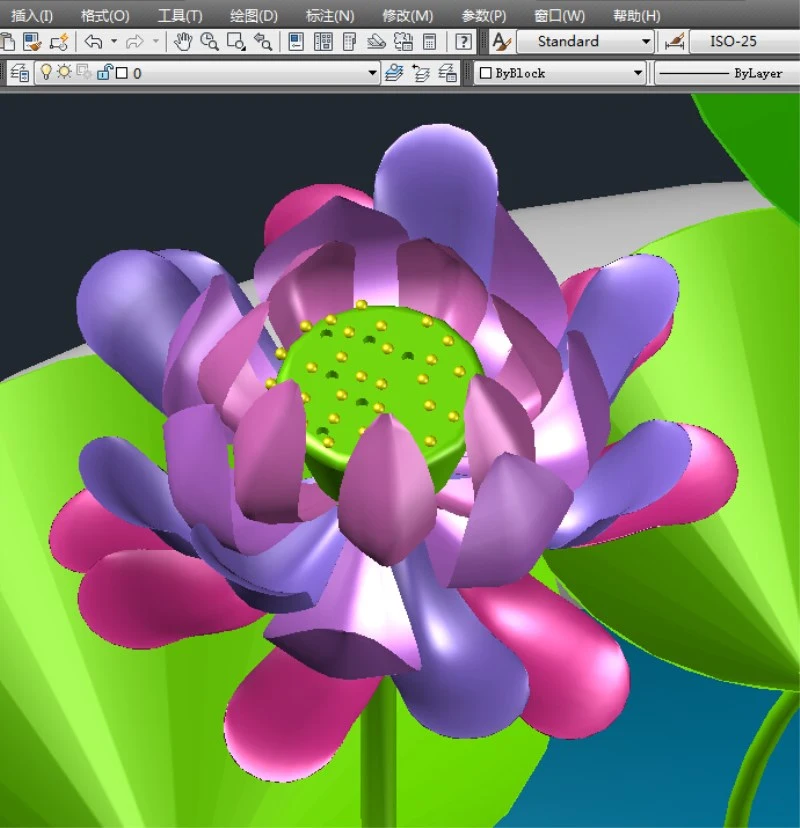Expand the Undo history dropdown arrow

(114, 41)
